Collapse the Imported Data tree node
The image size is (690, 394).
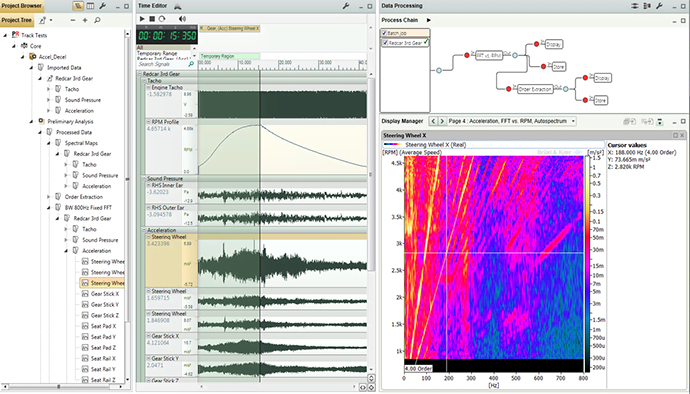tap(31, 68)
